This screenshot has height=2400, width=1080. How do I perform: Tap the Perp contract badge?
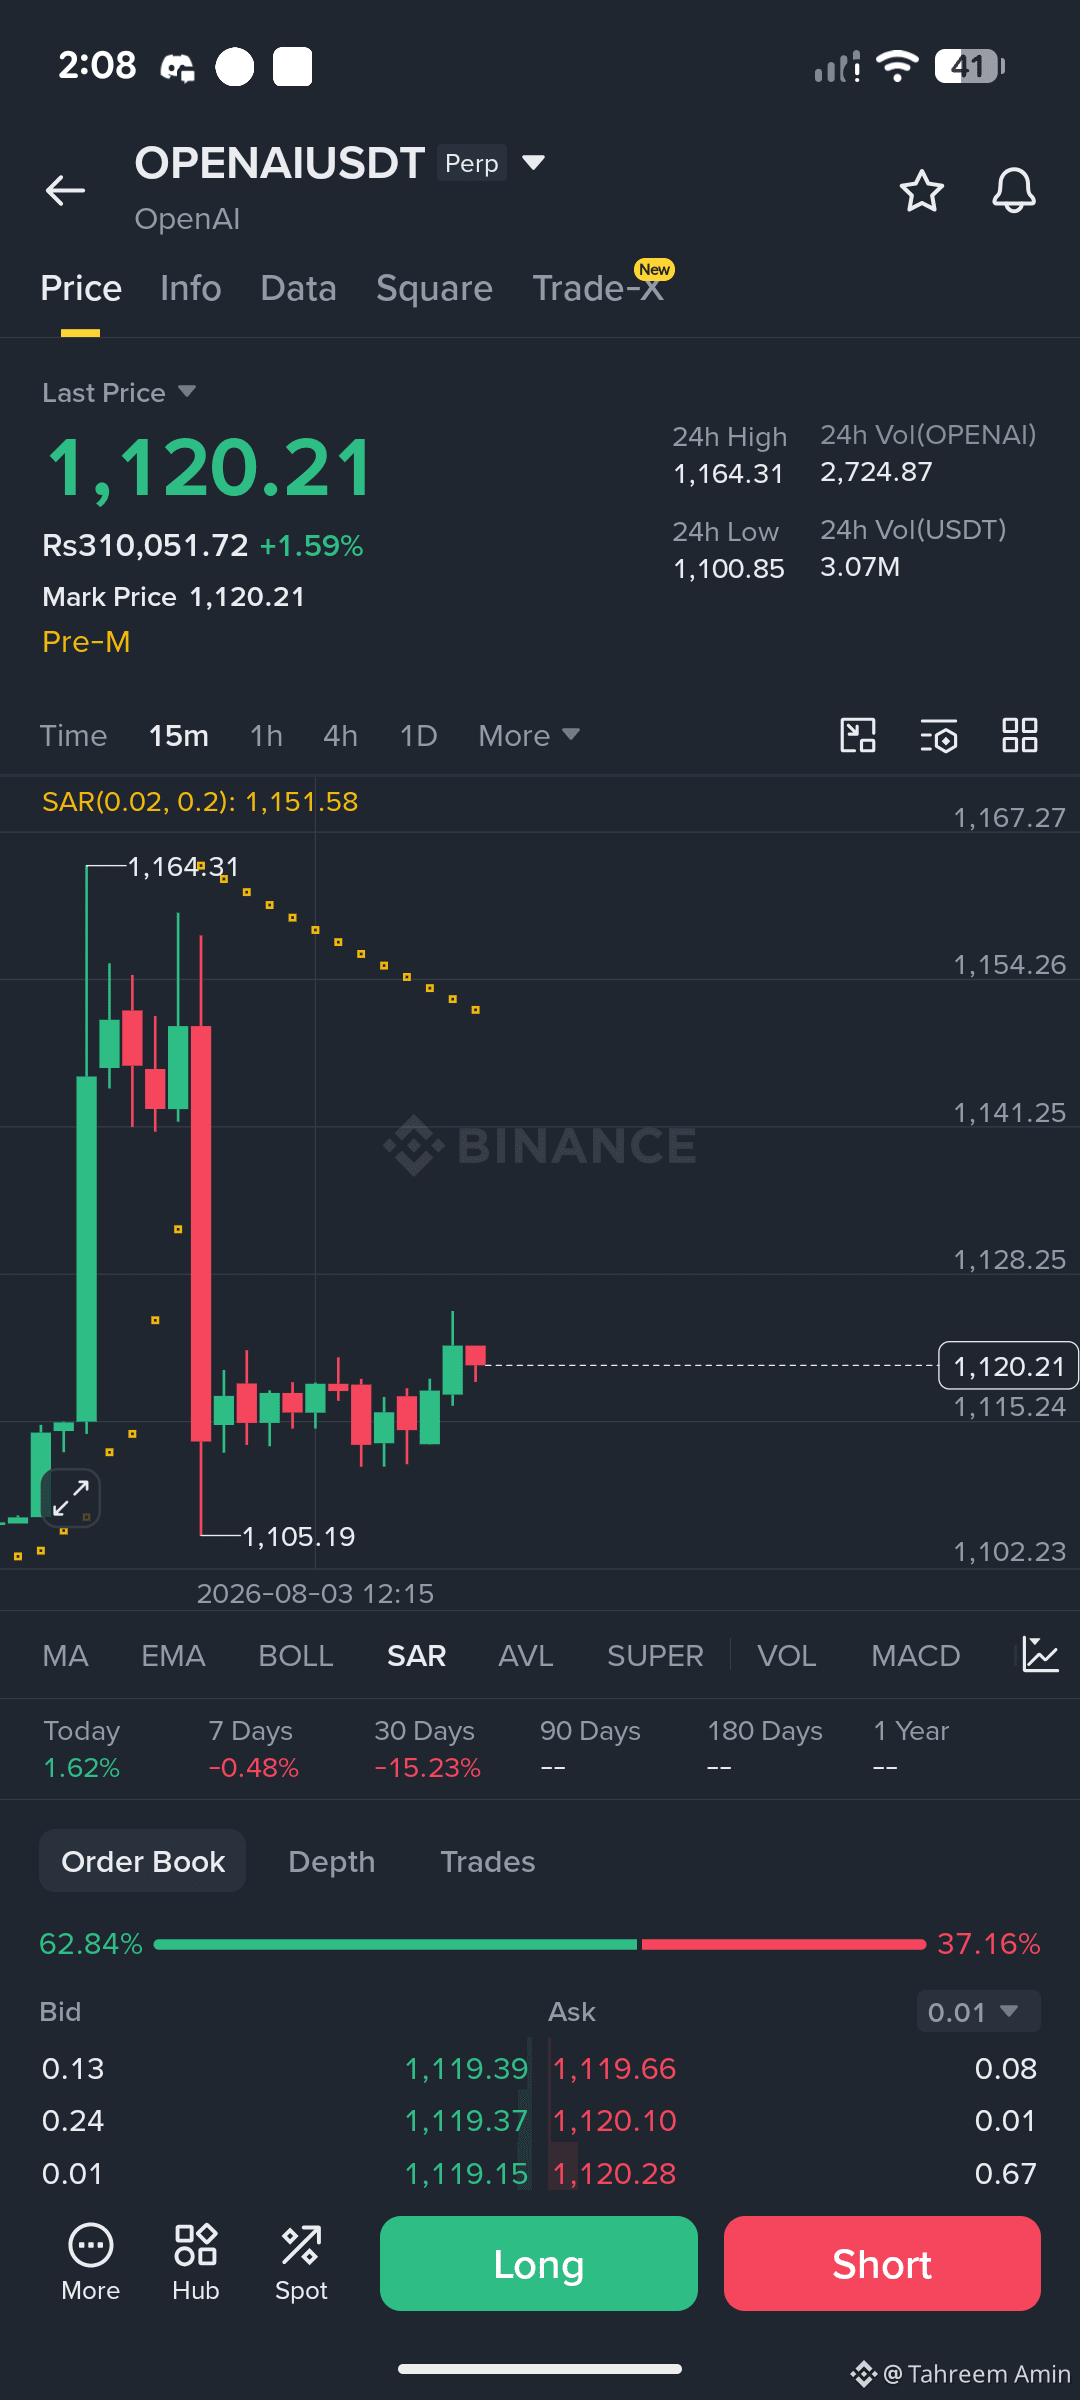pos(471,163)
